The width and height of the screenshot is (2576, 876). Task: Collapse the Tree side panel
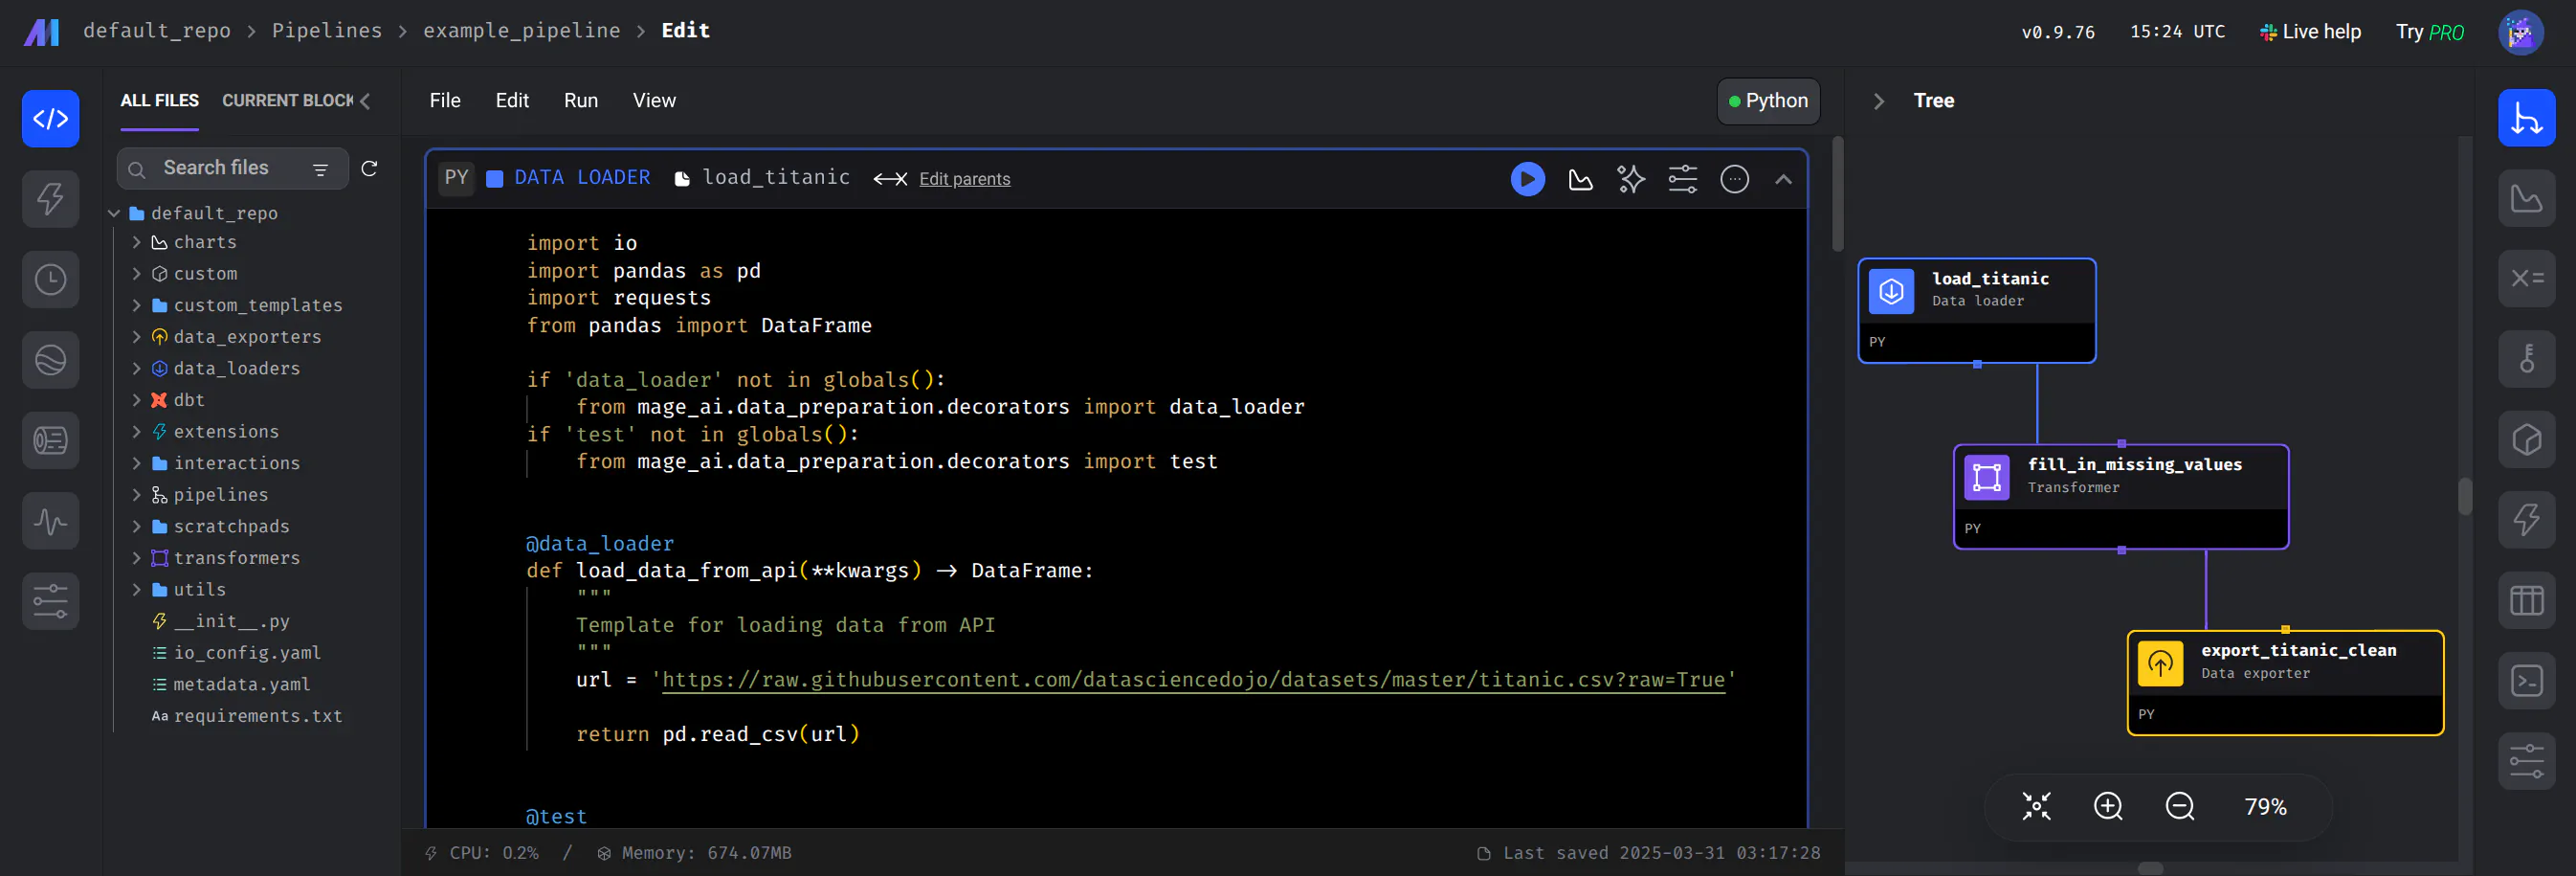pyautogui.click(x=1878, y=101)
